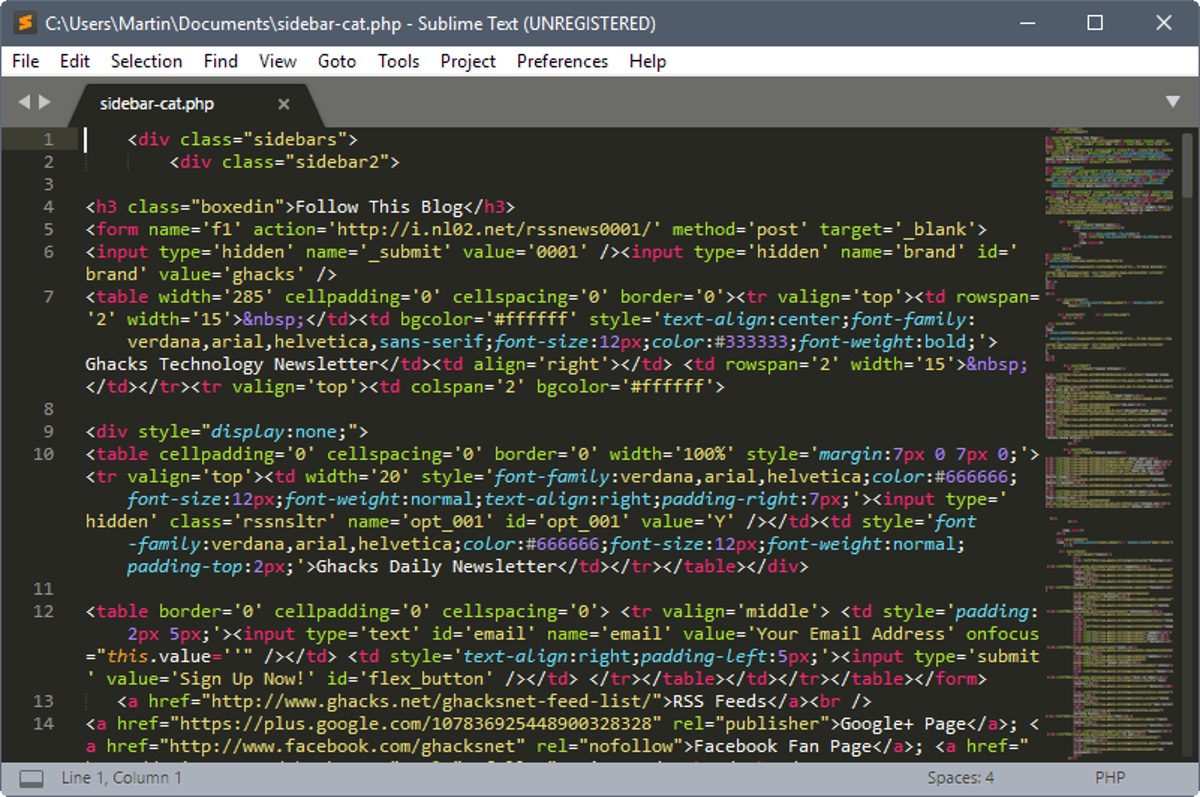Open the Tools menu

pyautogui.click(x=398, y=61)
